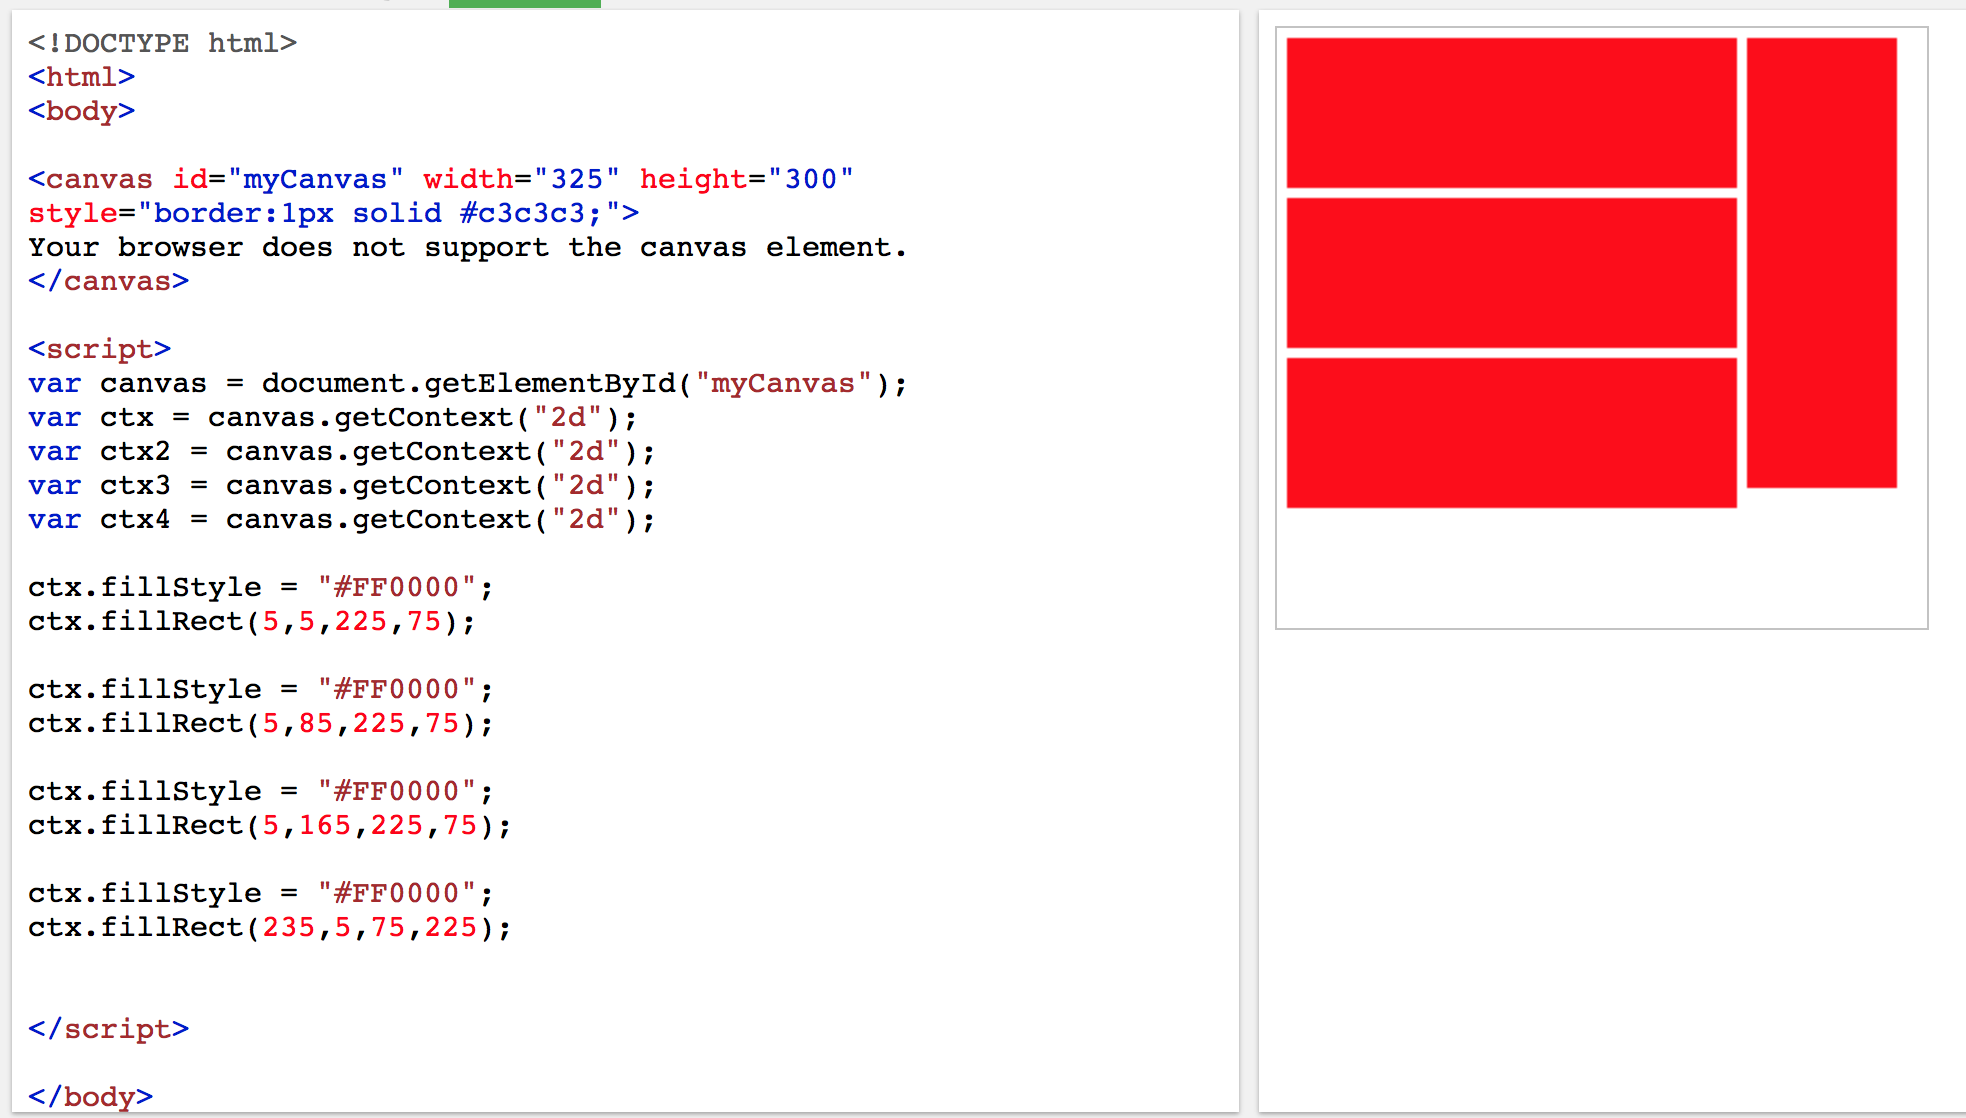Click the "myCanvas" id value in canvas tag
1966x1118 pixels.
click(x=315, y=179)
